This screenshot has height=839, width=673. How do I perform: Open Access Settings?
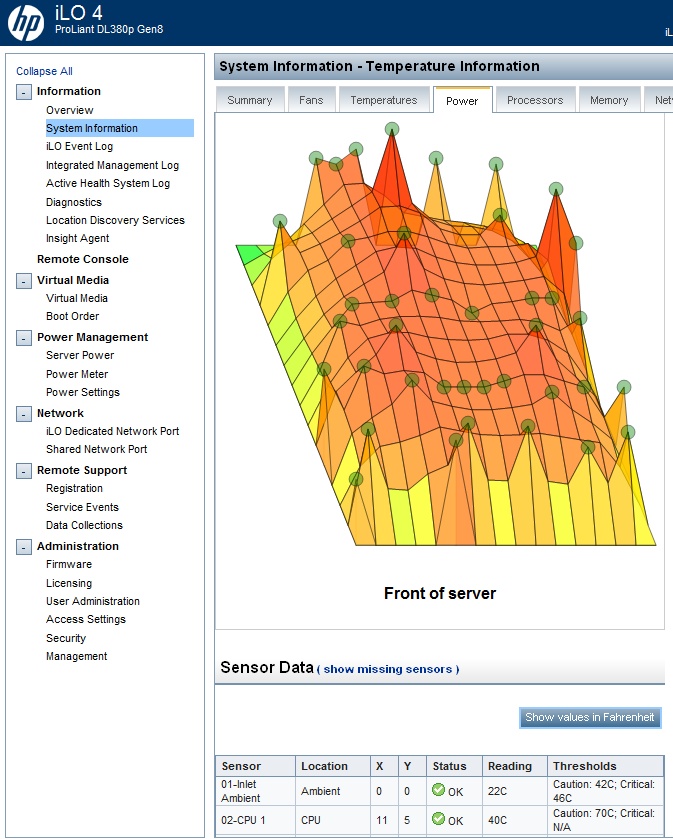point(86,620)
